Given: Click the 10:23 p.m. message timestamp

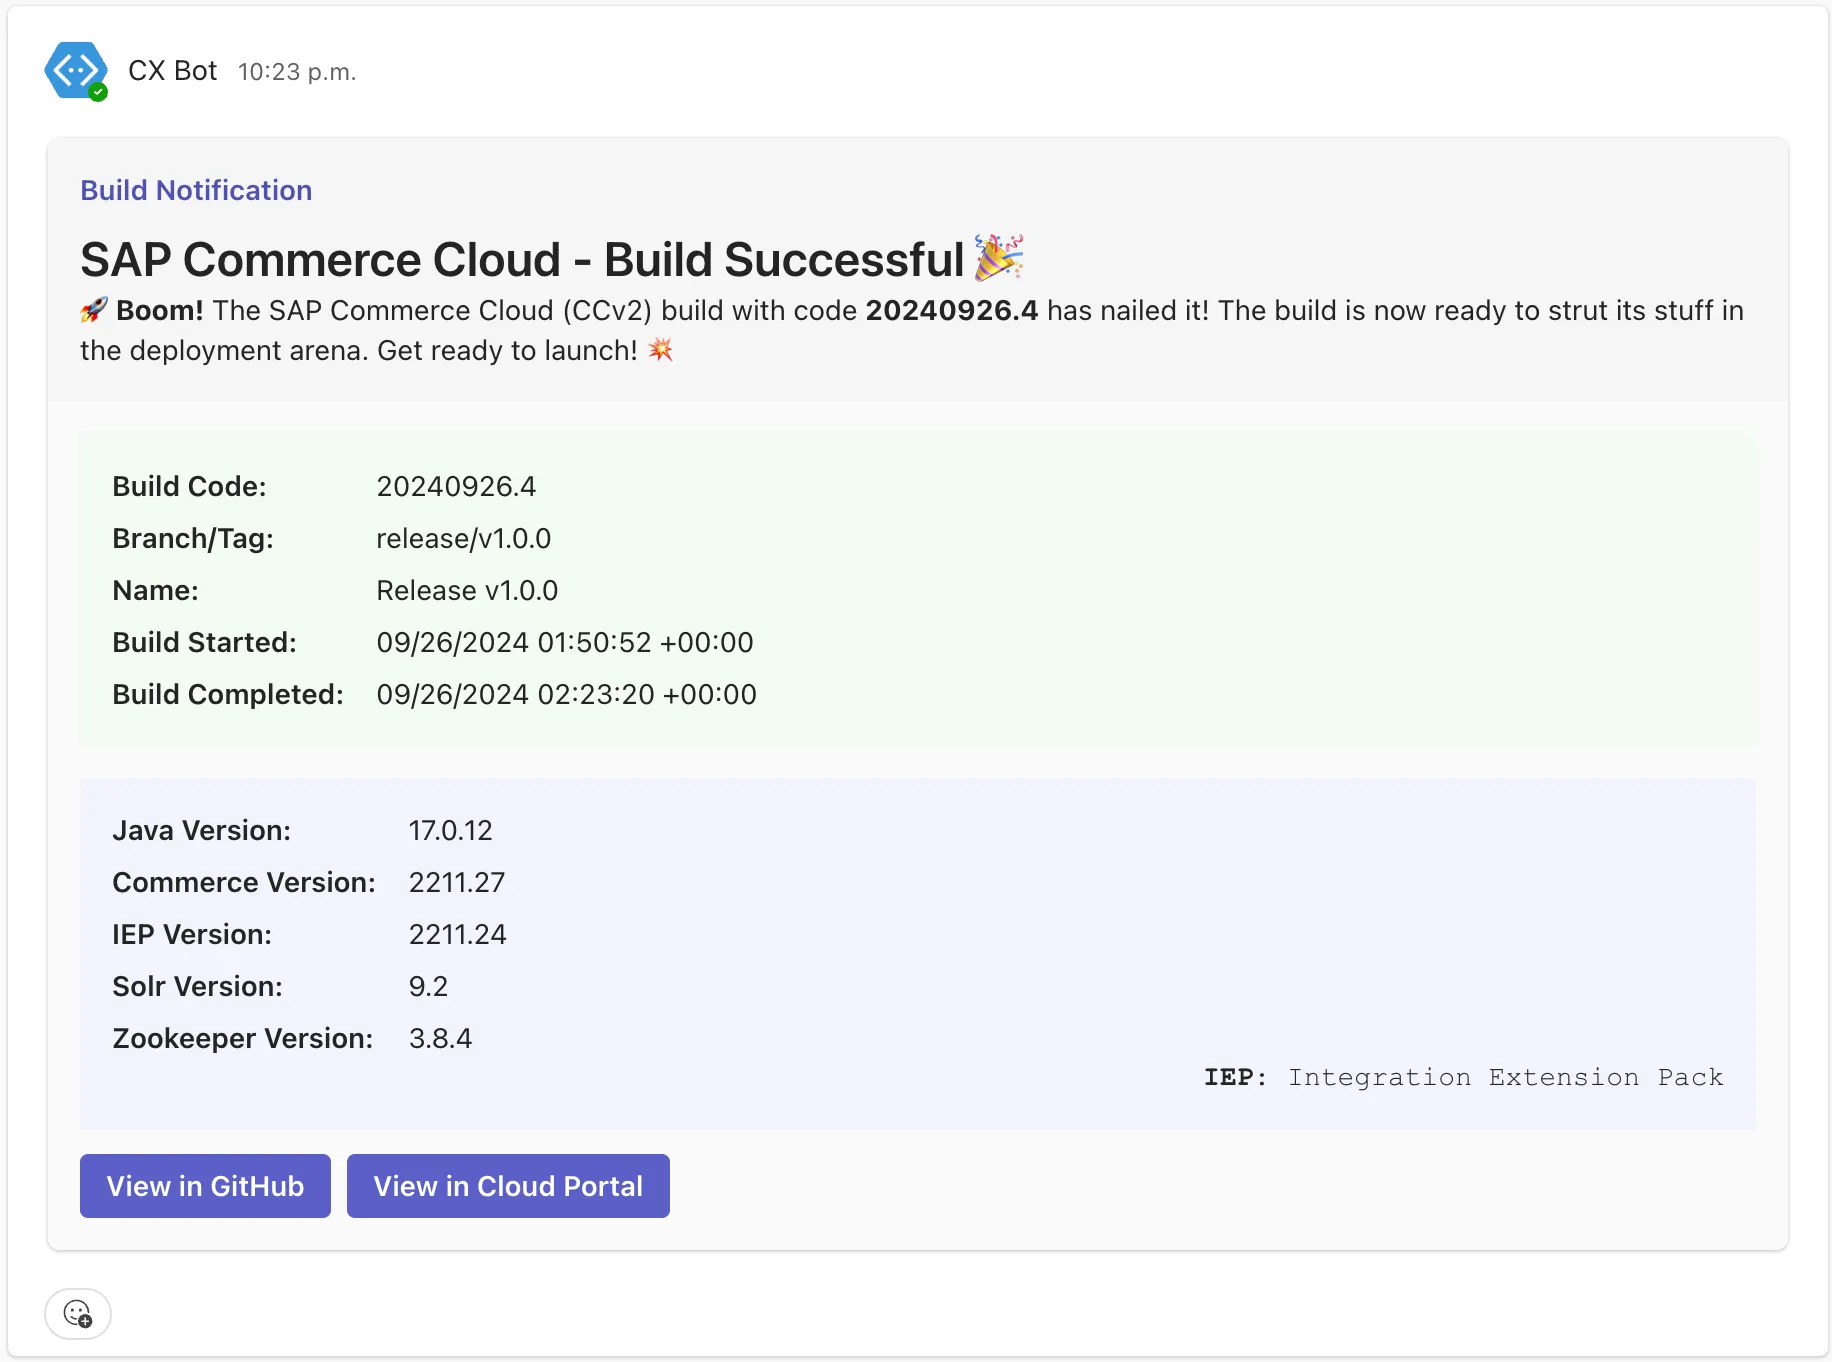Looking at the screenshot, I should click(x=297, y=72).
